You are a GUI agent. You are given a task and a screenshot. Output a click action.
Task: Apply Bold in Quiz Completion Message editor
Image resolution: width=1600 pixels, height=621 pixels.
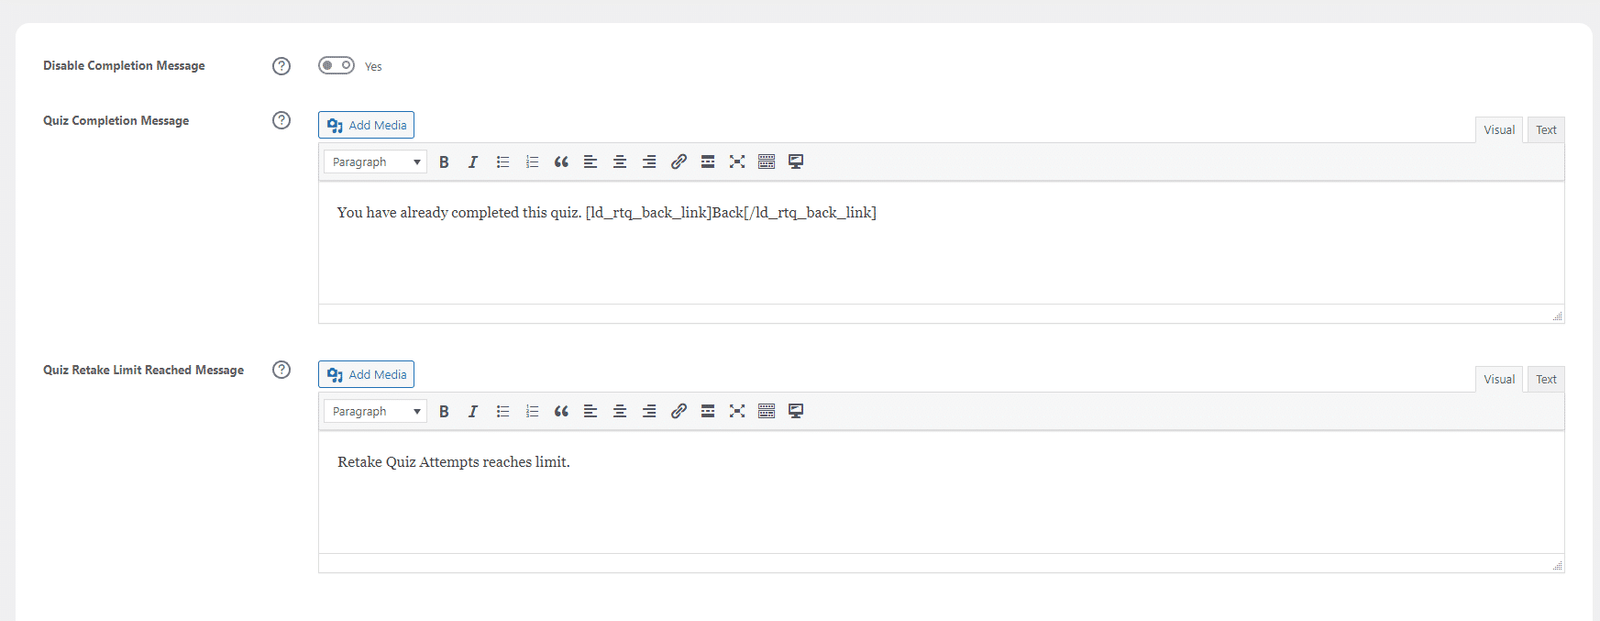click(x=444, y=162)
